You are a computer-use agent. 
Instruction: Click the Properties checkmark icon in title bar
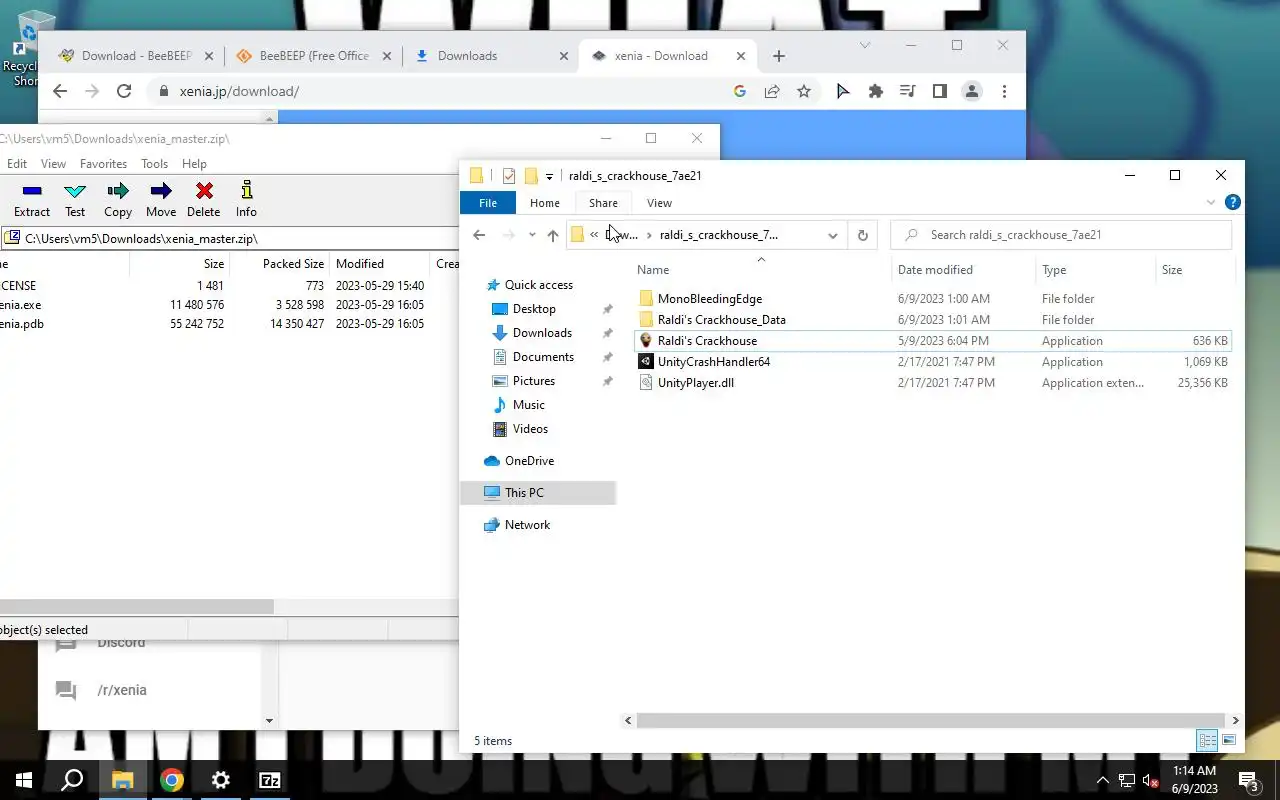(508, 176)
